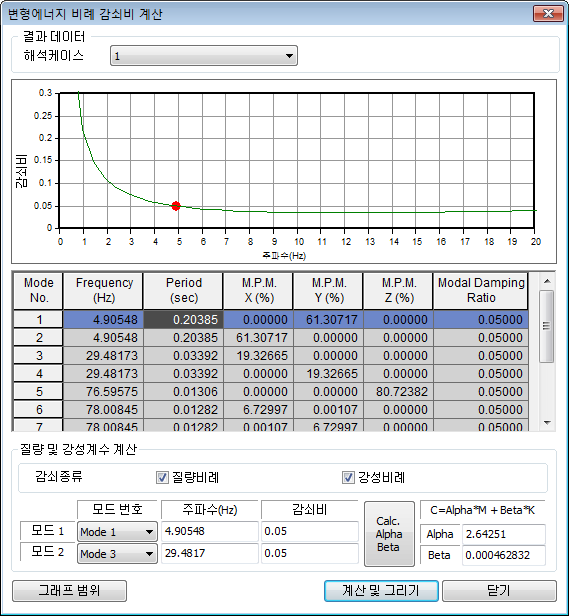Expand the 모드 1 mode number dropdown
This screenshot has height=616, width=569.
[x=117, y=532]
